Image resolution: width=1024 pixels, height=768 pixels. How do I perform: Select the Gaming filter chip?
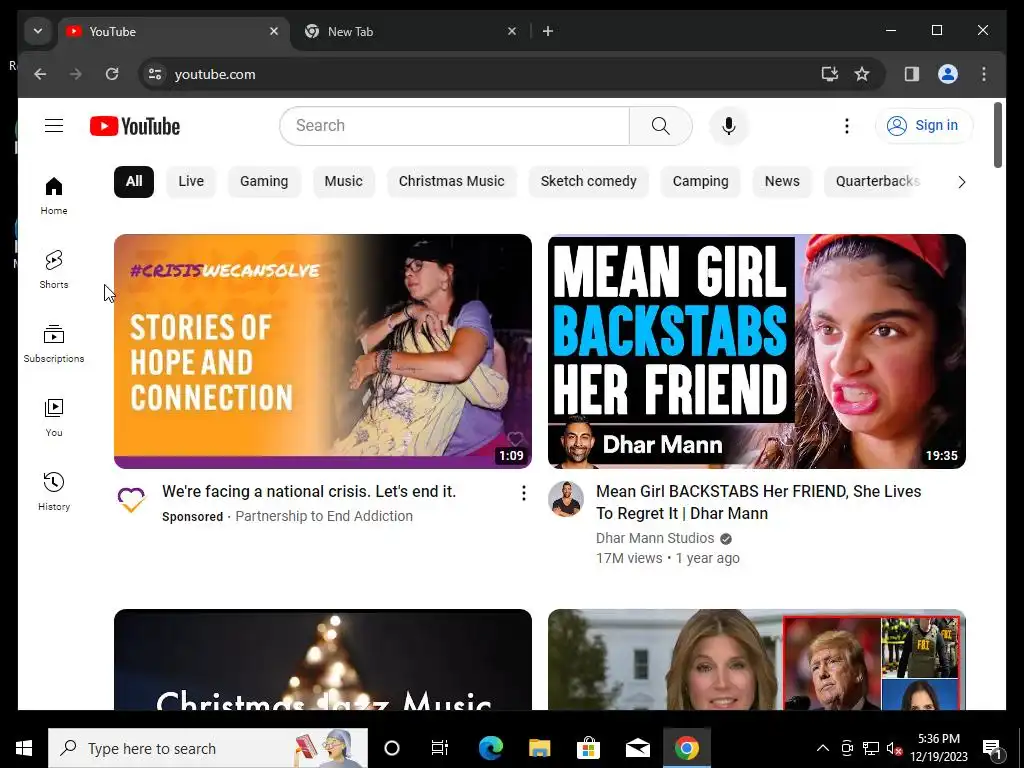[x=264, y=182]
